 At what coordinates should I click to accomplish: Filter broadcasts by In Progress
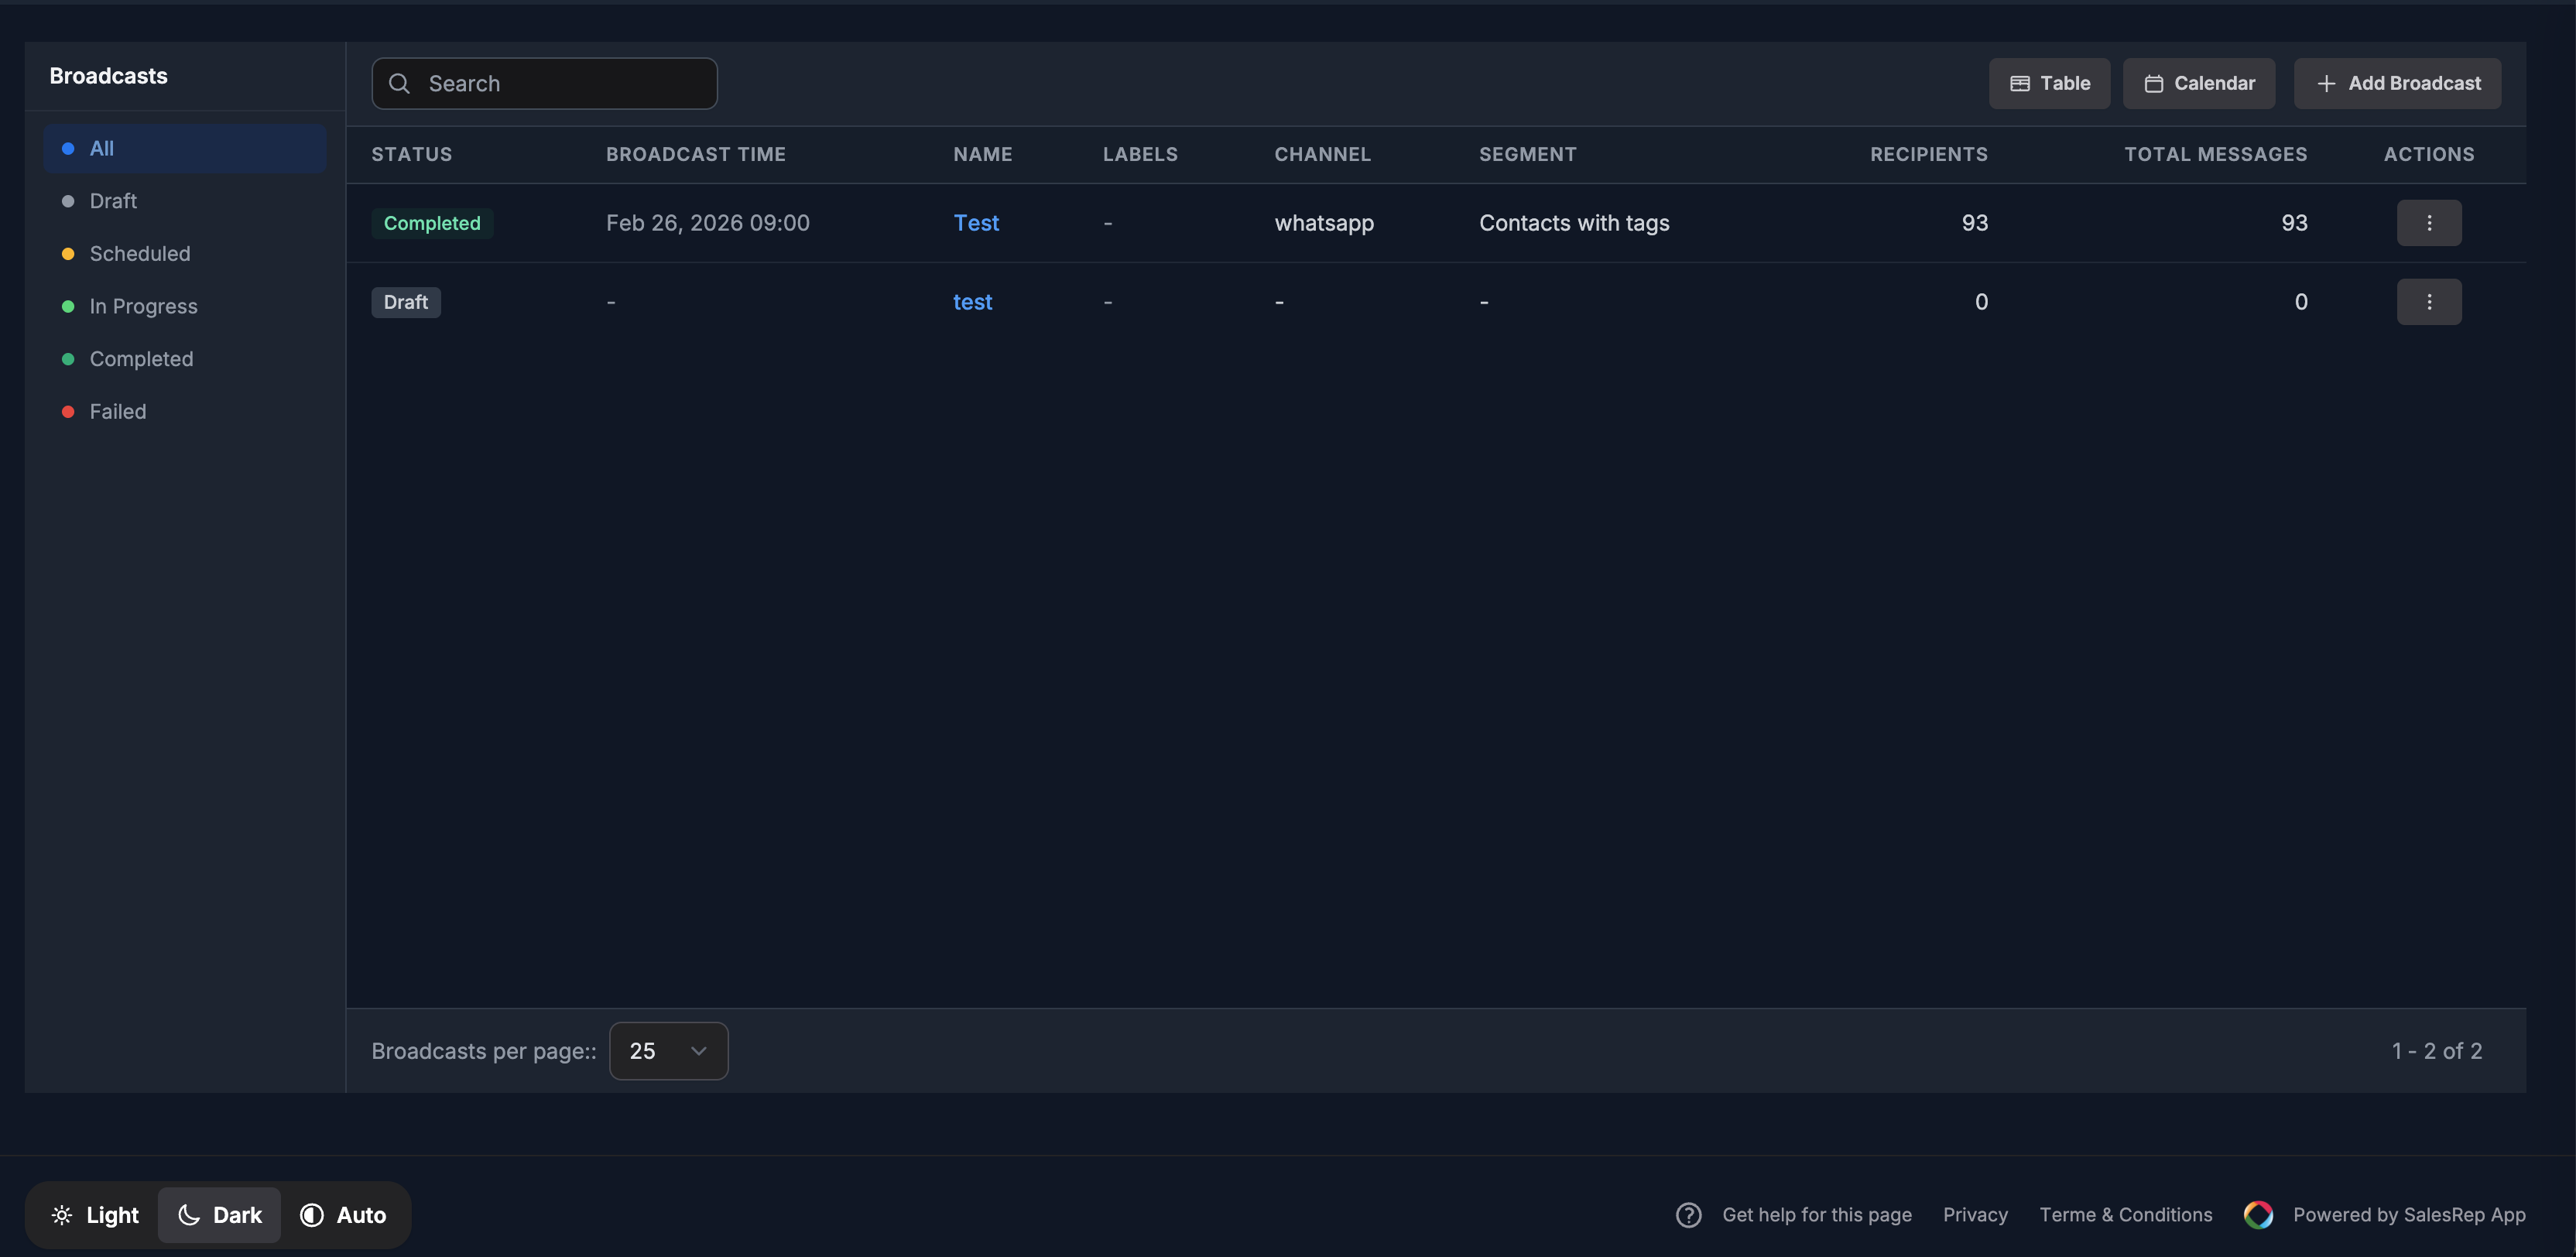(x=185, y=306)
